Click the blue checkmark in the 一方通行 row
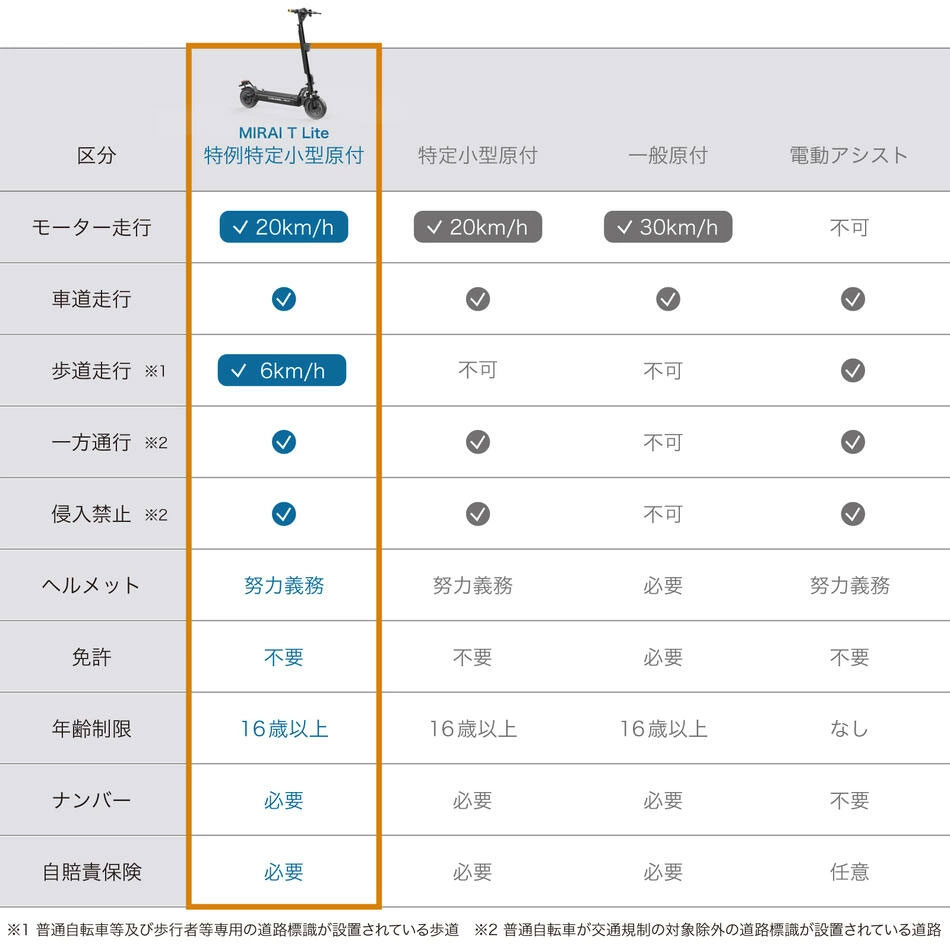Viewport: 950px width, 949px height. [284, 442]
